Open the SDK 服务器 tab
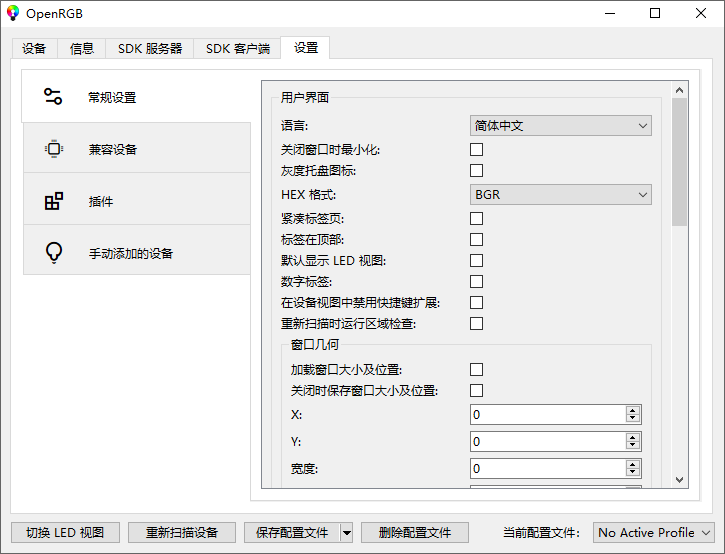 pos(150,49)
